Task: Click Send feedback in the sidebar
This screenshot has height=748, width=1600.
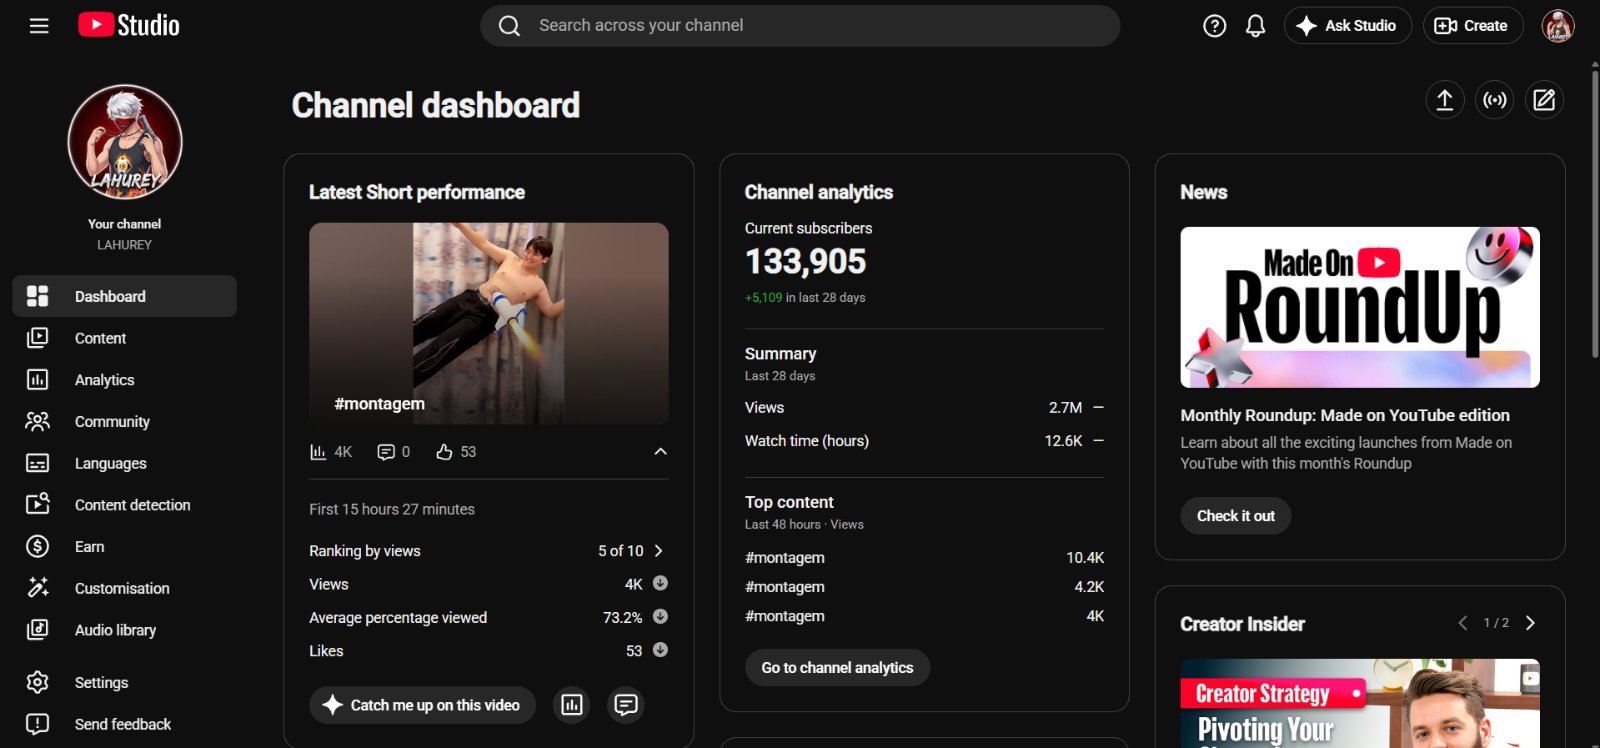Action: (125, 724)
